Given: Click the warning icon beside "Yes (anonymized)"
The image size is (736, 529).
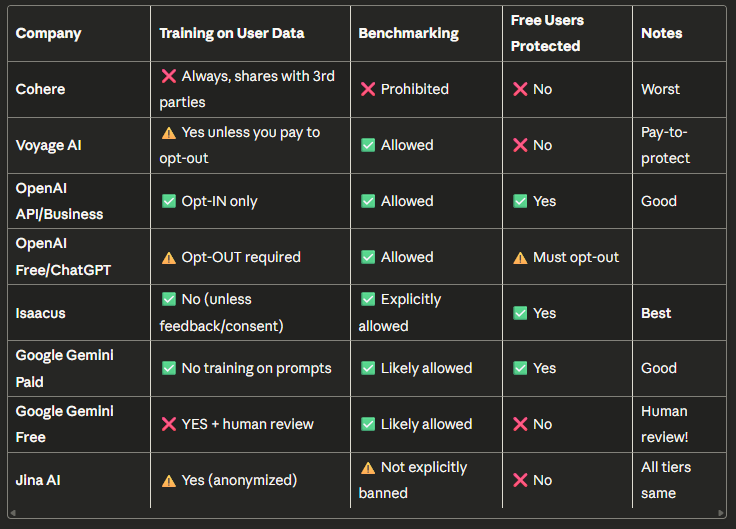Looking at the screenshot, I should click(x=168, y=480).
